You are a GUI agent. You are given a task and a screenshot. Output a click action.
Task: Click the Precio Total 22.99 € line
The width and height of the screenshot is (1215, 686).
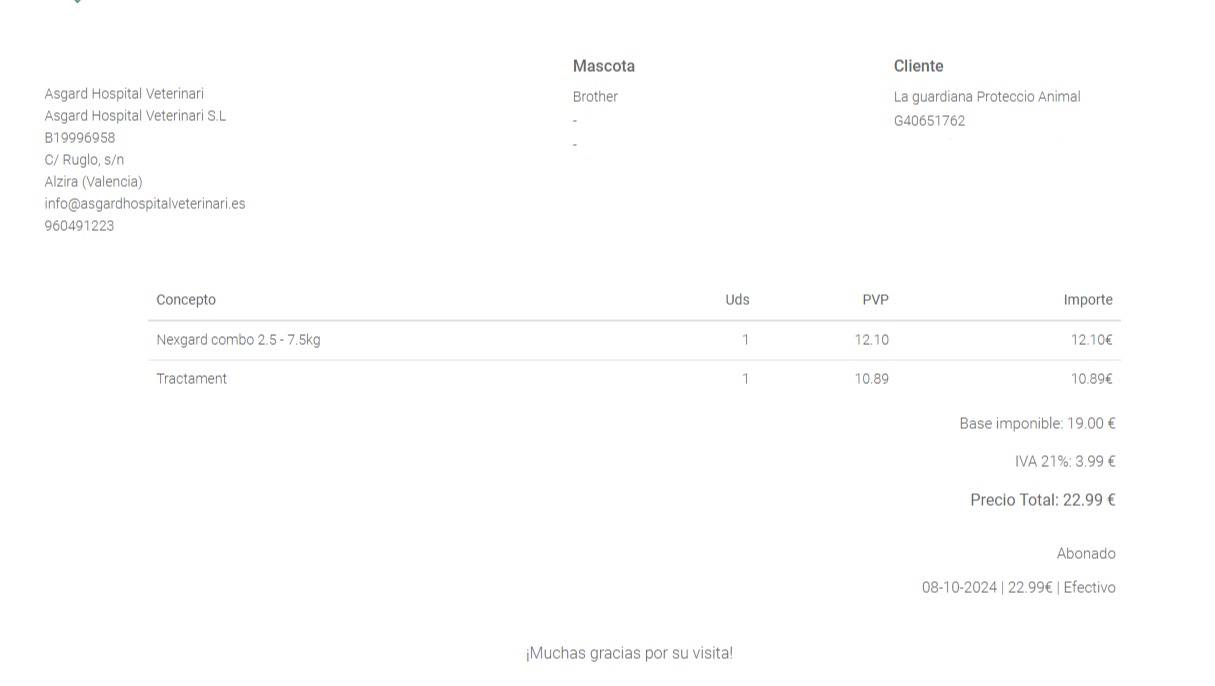click(1043, 500)
